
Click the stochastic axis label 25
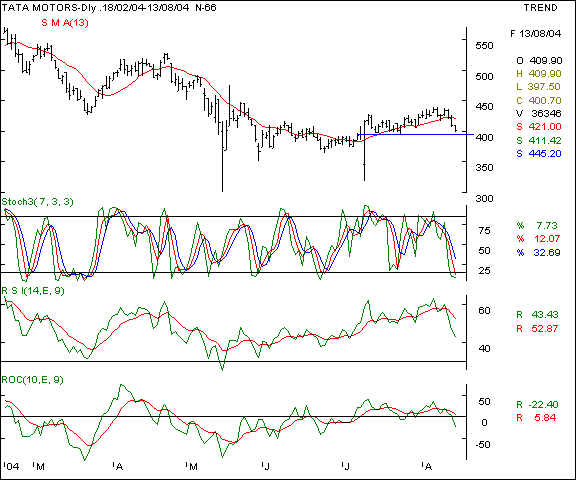pyautogui.click(x=485, y=271)
